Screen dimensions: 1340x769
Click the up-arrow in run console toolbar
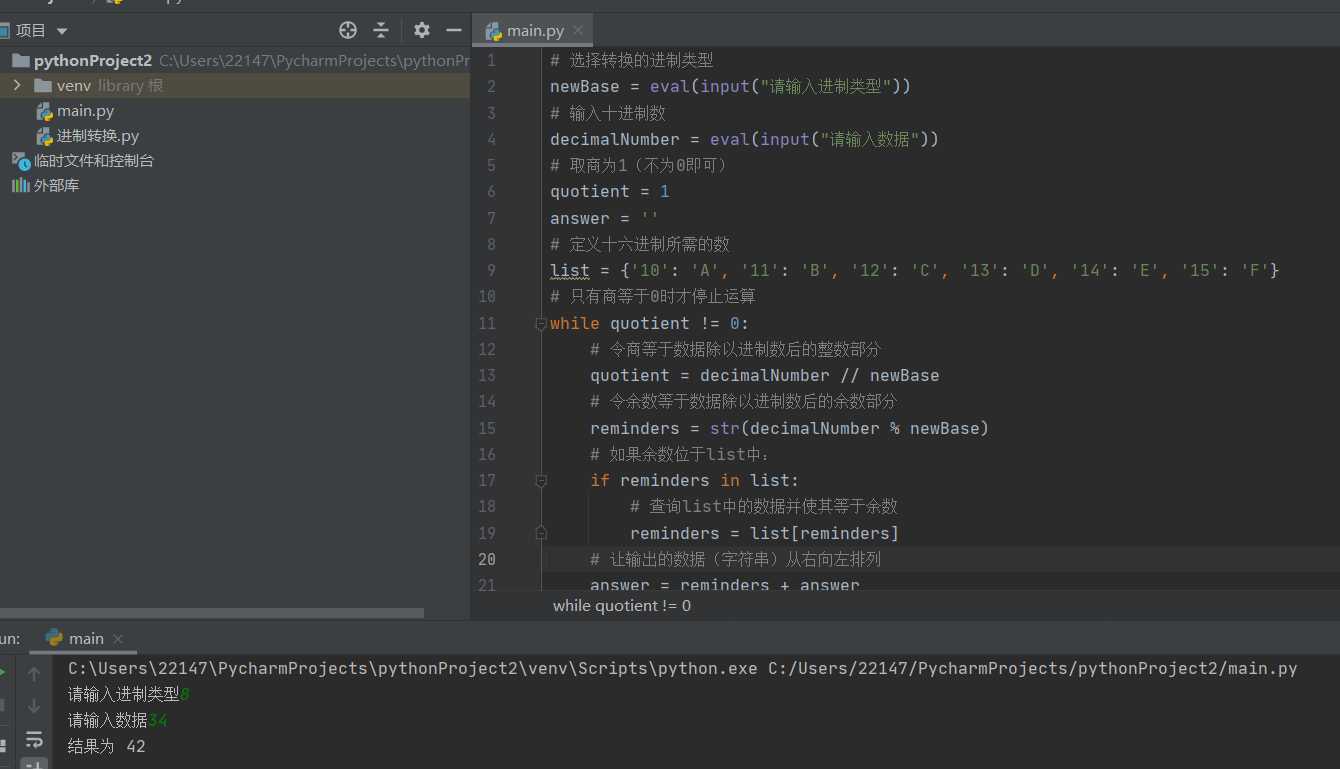pyautogui.click(x=34, y=674)
